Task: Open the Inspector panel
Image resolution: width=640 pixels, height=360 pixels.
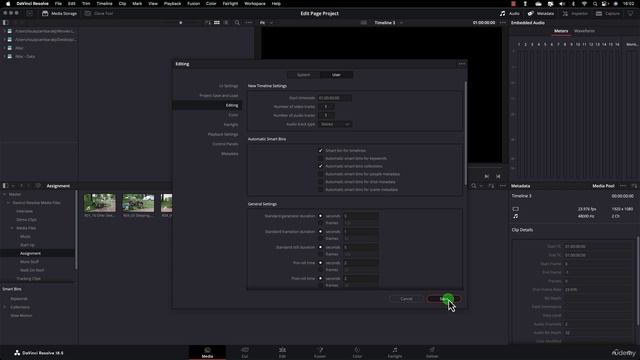Action: [x=575, y=13]
